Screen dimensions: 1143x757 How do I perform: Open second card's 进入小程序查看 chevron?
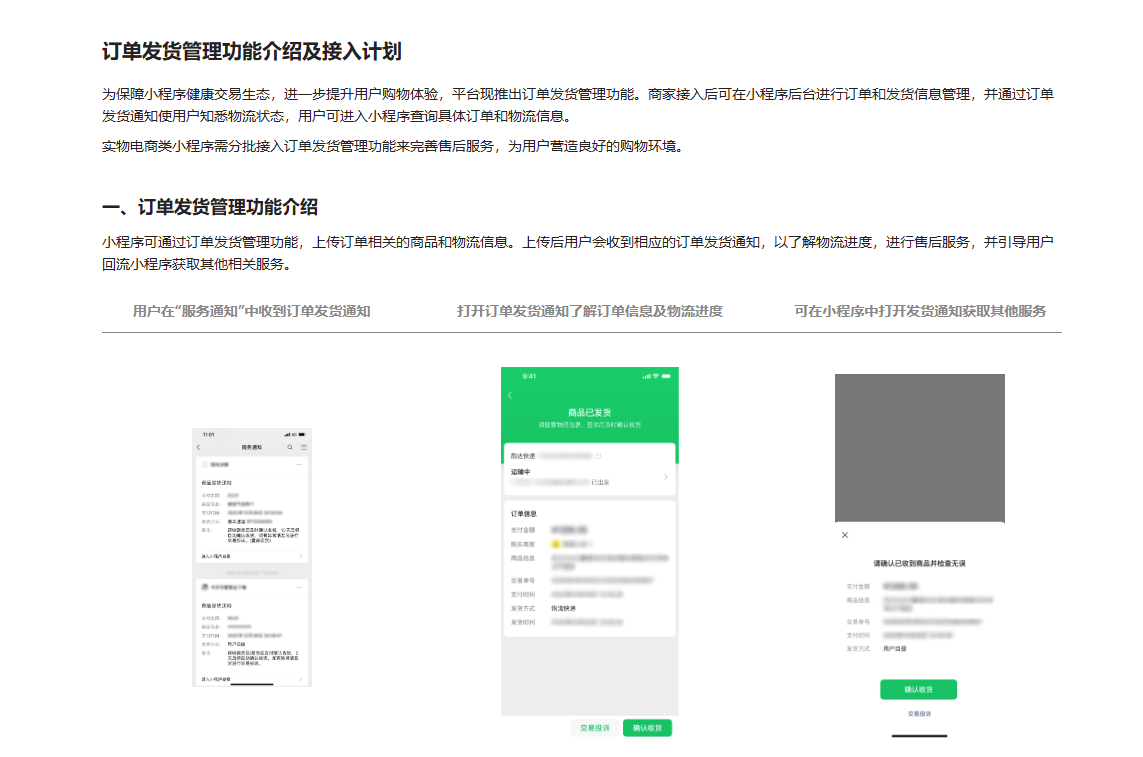pos(301,679)
